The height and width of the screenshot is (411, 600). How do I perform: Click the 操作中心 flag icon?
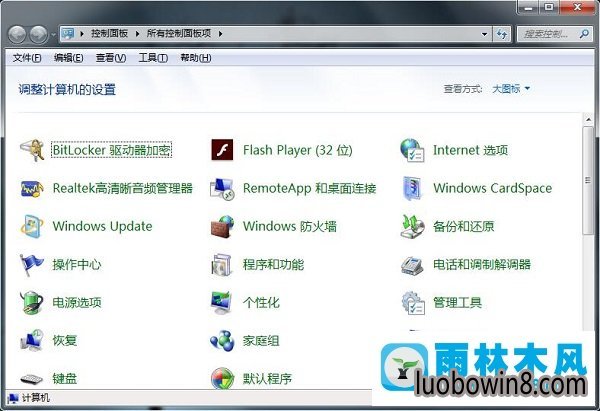coord(33,264)
